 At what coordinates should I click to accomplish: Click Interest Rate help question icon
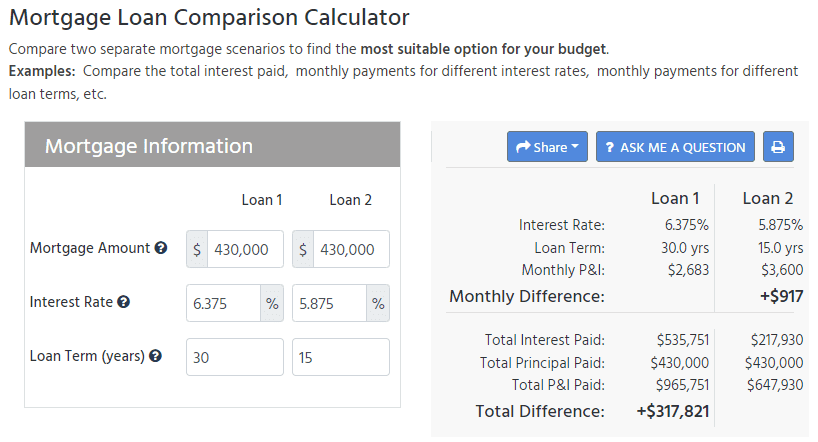click(123, 301)
